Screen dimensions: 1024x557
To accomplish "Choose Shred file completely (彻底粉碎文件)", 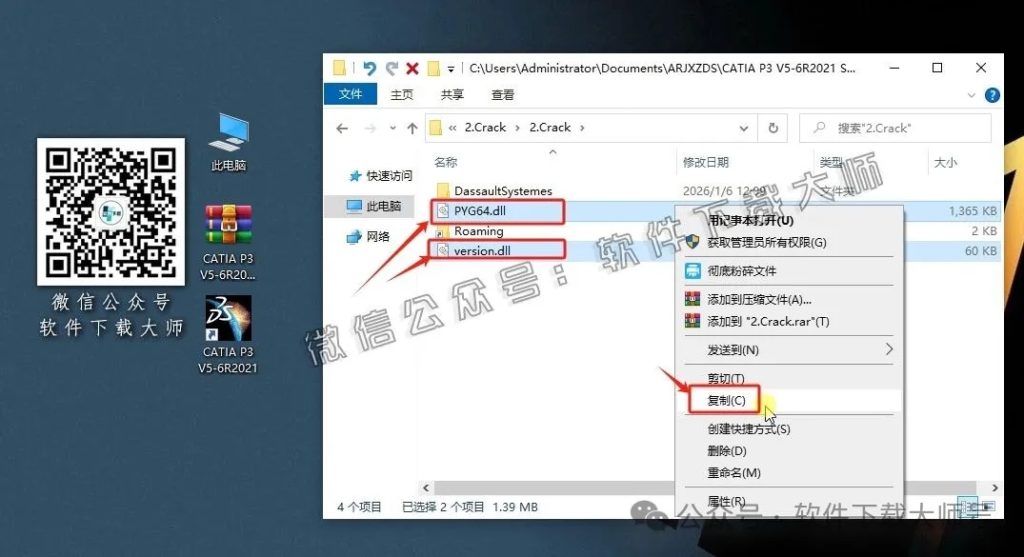I will coord(789,271).
